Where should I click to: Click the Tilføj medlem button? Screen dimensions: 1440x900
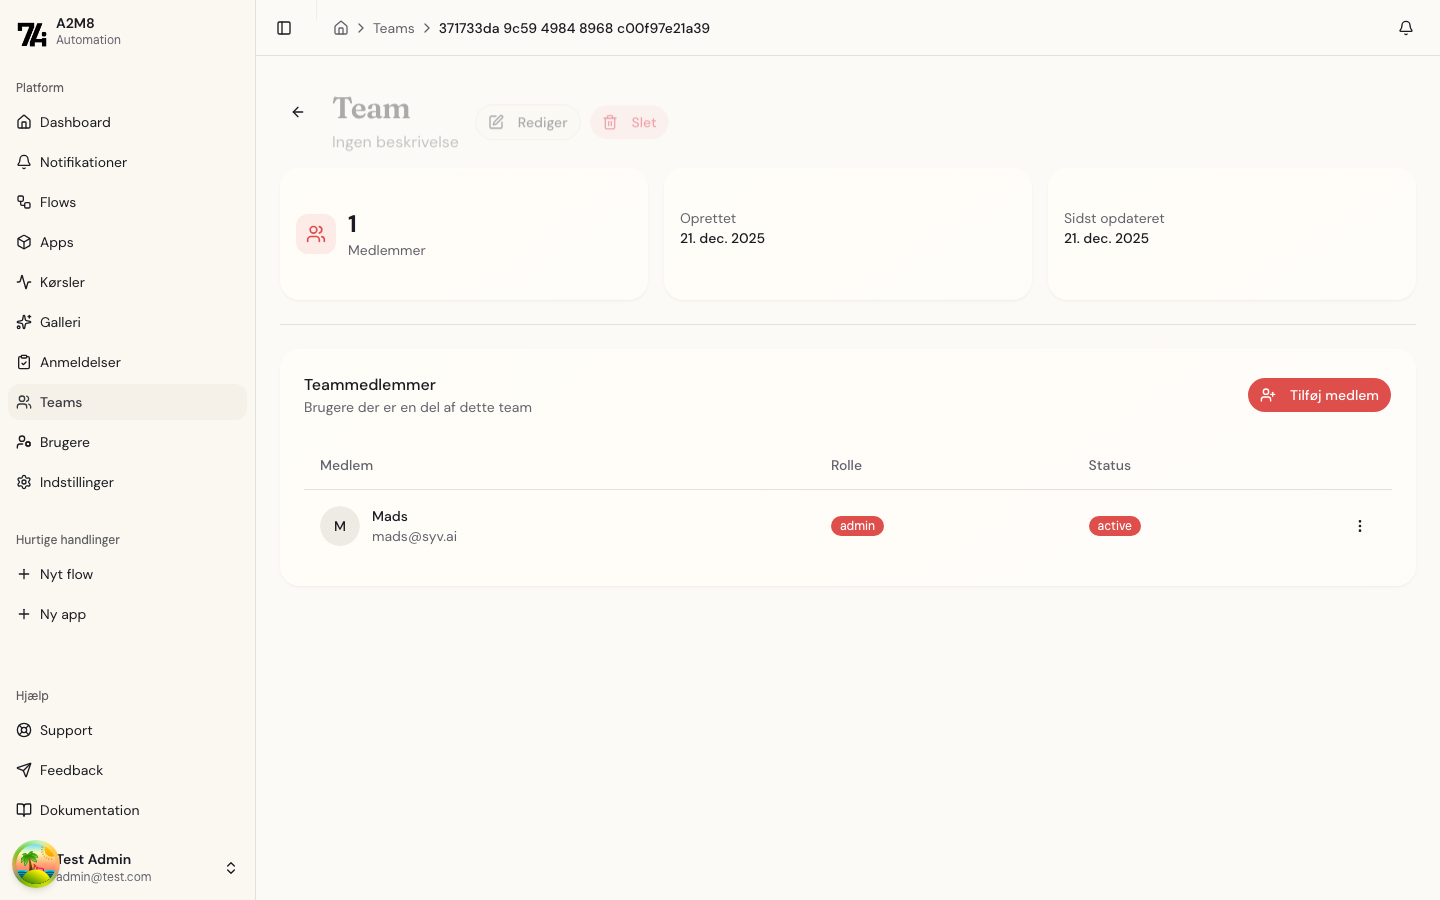point(1318,395)
